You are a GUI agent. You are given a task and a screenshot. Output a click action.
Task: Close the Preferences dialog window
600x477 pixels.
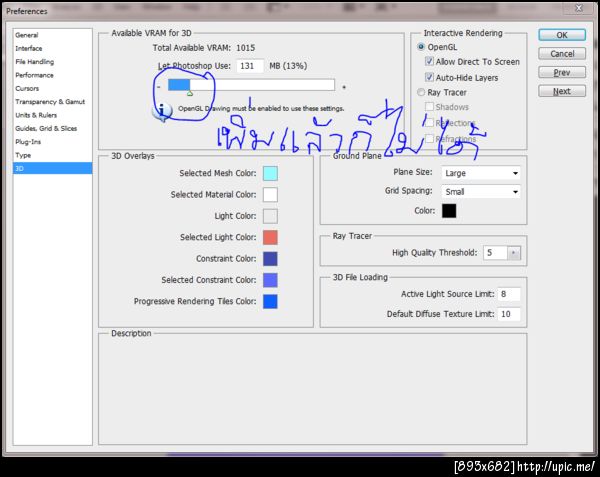click(x=579, y=8)
